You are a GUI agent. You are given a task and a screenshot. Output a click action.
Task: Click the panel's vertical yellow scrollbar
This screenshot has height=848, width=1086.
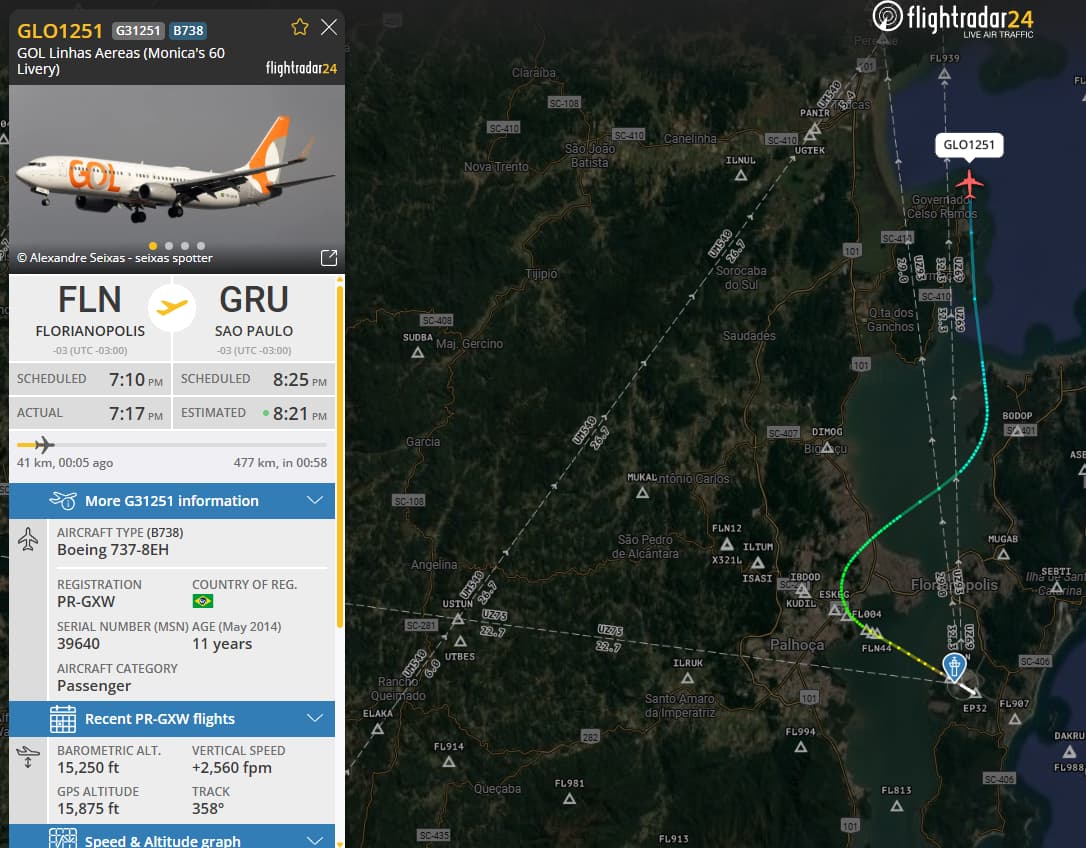click(339, 454)
